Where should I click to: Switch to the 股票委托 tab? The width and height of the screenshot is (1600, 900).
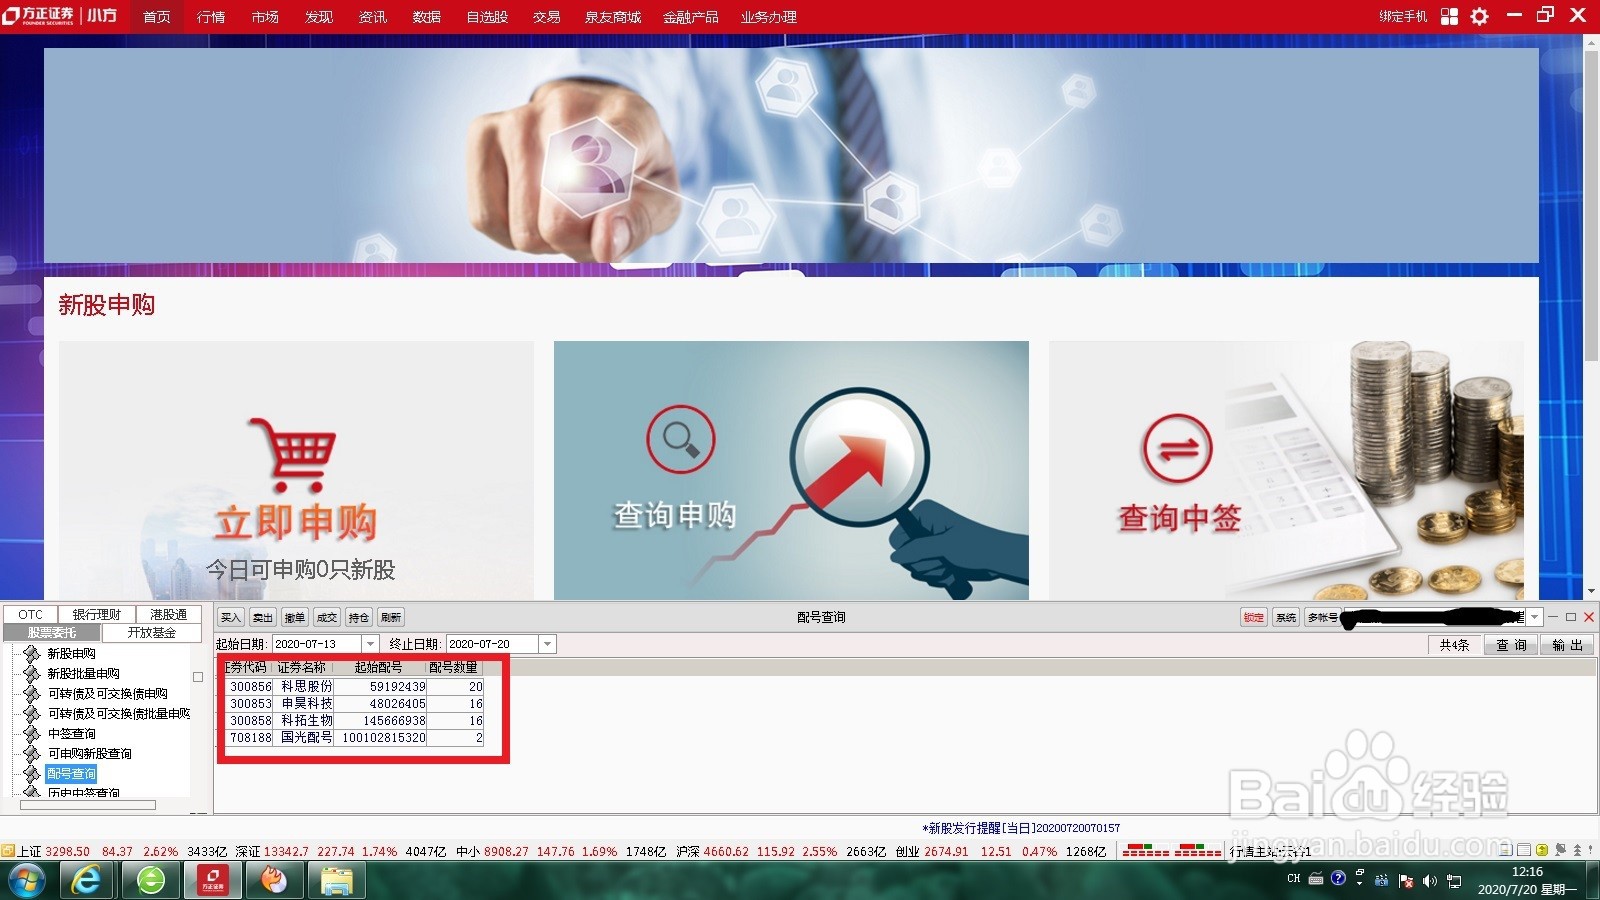click(52, 632)
